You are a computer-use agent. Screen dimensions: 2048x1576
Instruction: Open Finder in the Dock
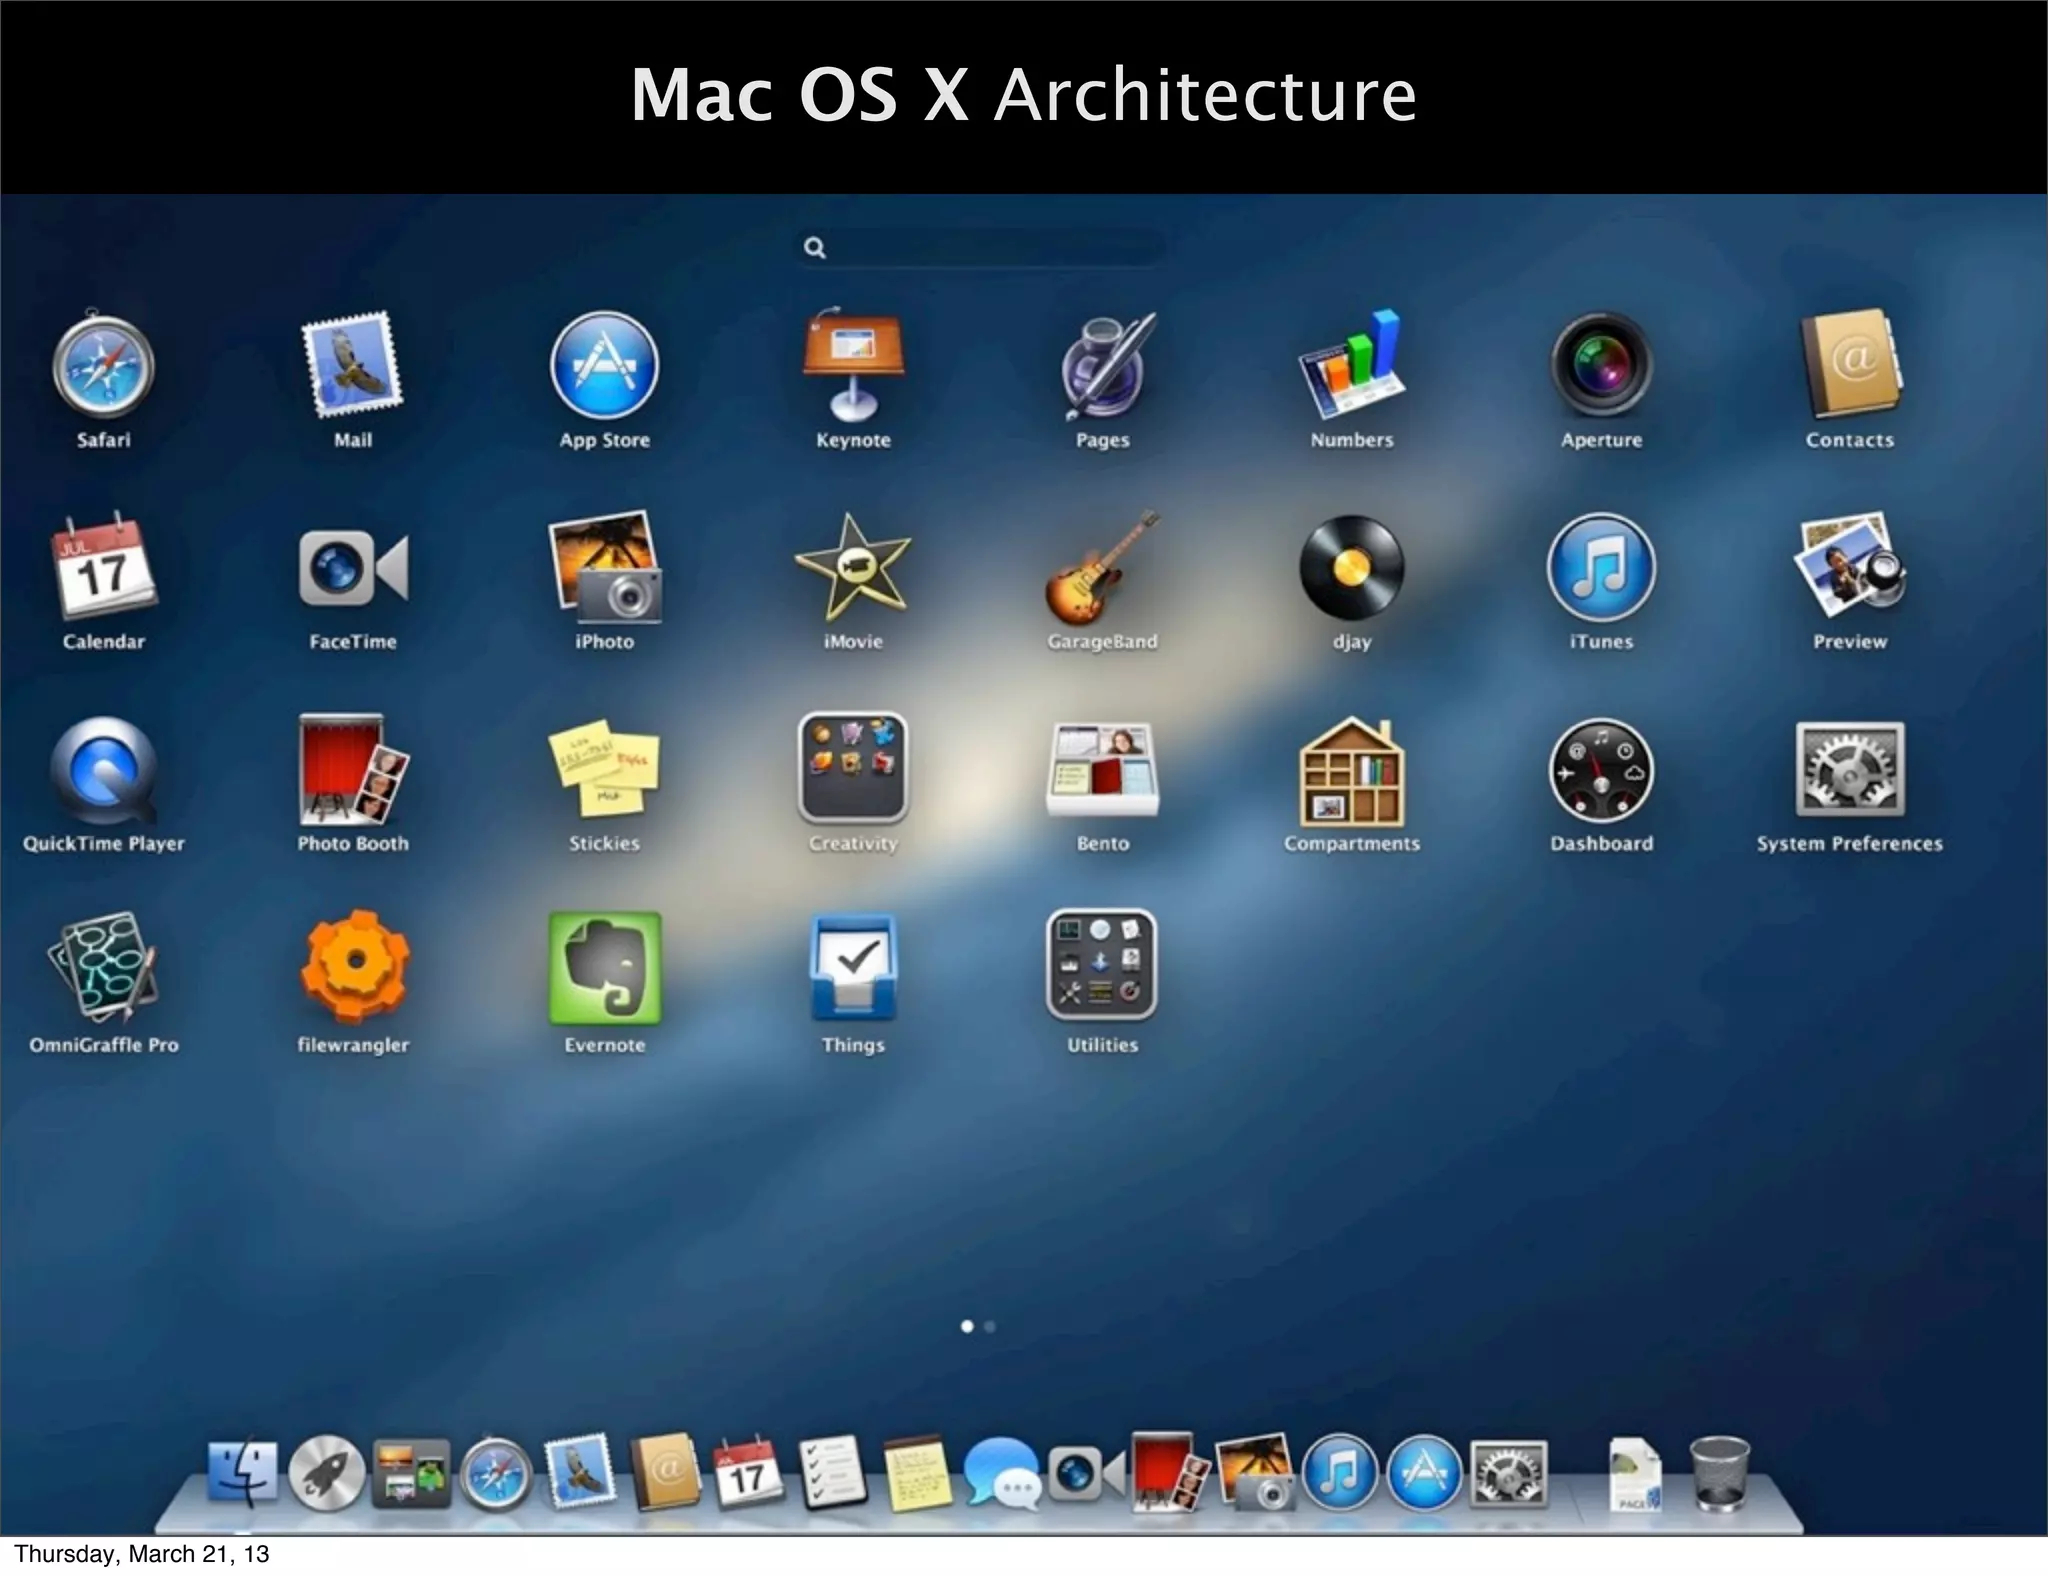coord(242,1473)
